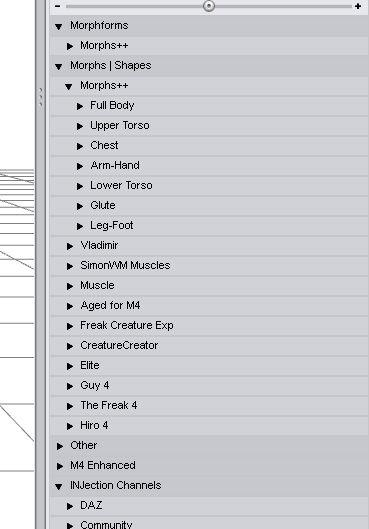Screen dimensions: 369x529
Task: Collapse Morphs++ under Morphs | Shapes
Action: (x=69, y=87)
